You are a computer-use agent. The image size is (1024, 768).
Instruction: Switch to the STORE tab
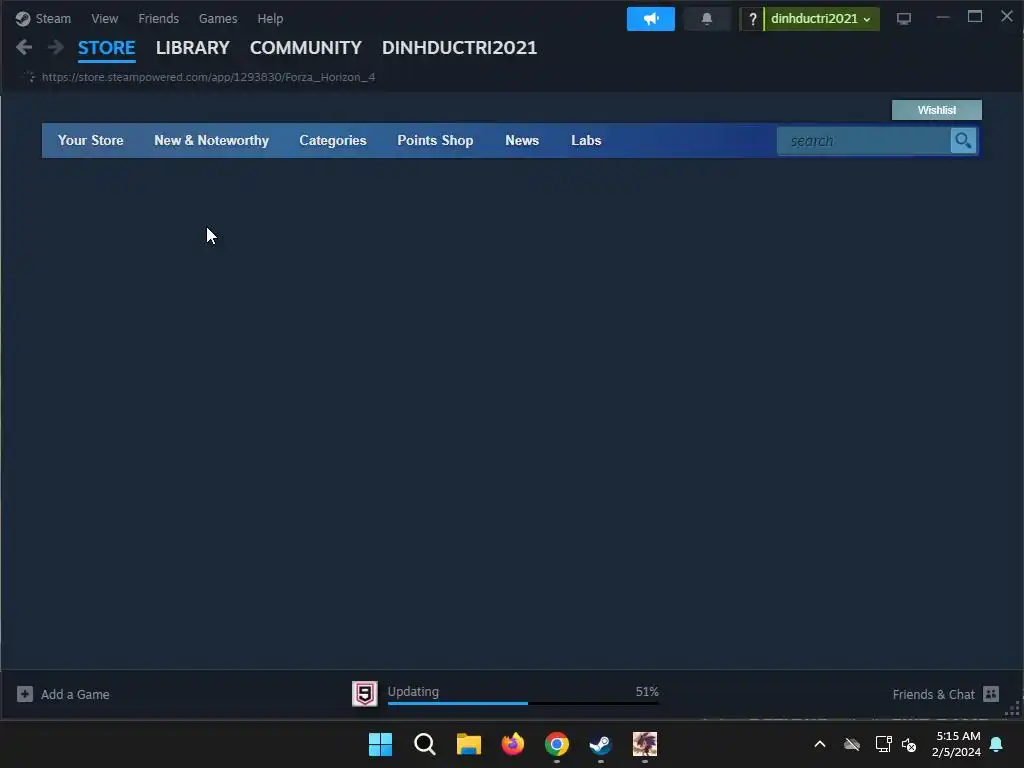pos(106,48)
